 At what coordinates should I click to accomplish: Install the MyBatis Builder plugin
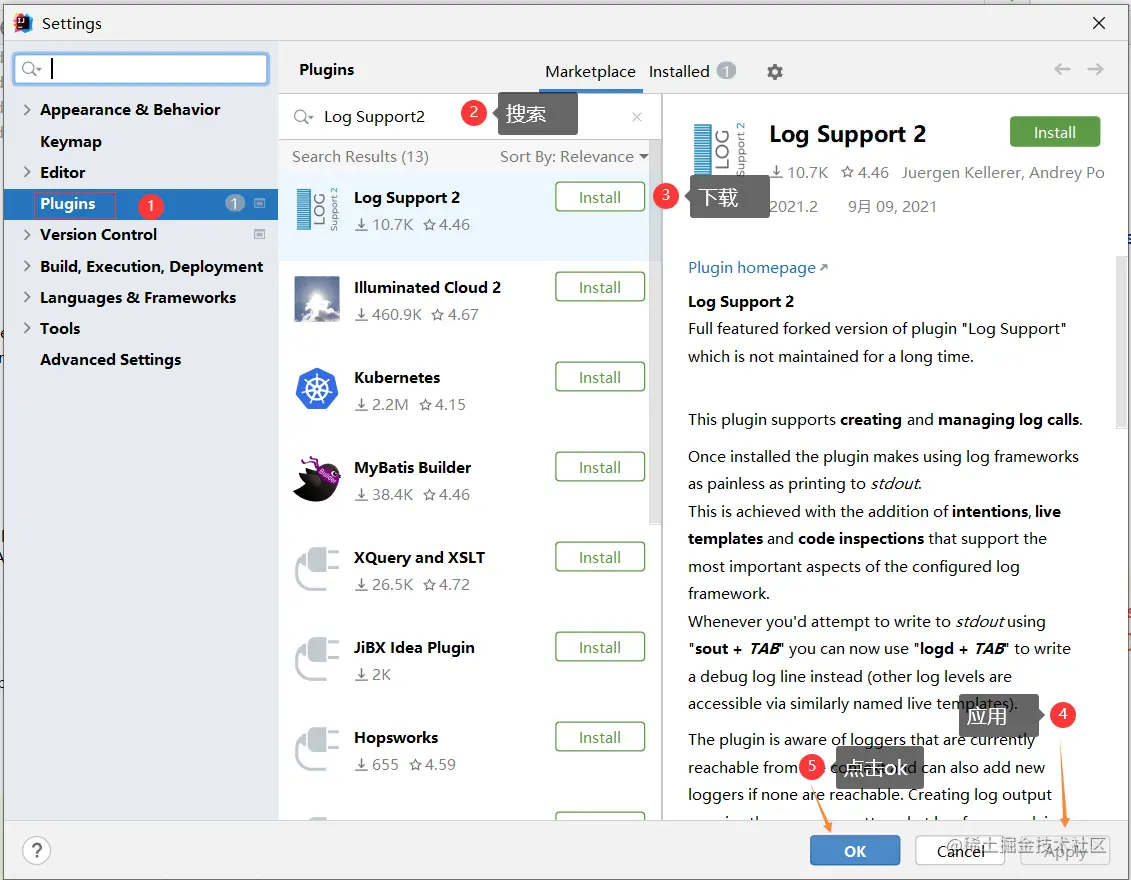coord(599,467)
